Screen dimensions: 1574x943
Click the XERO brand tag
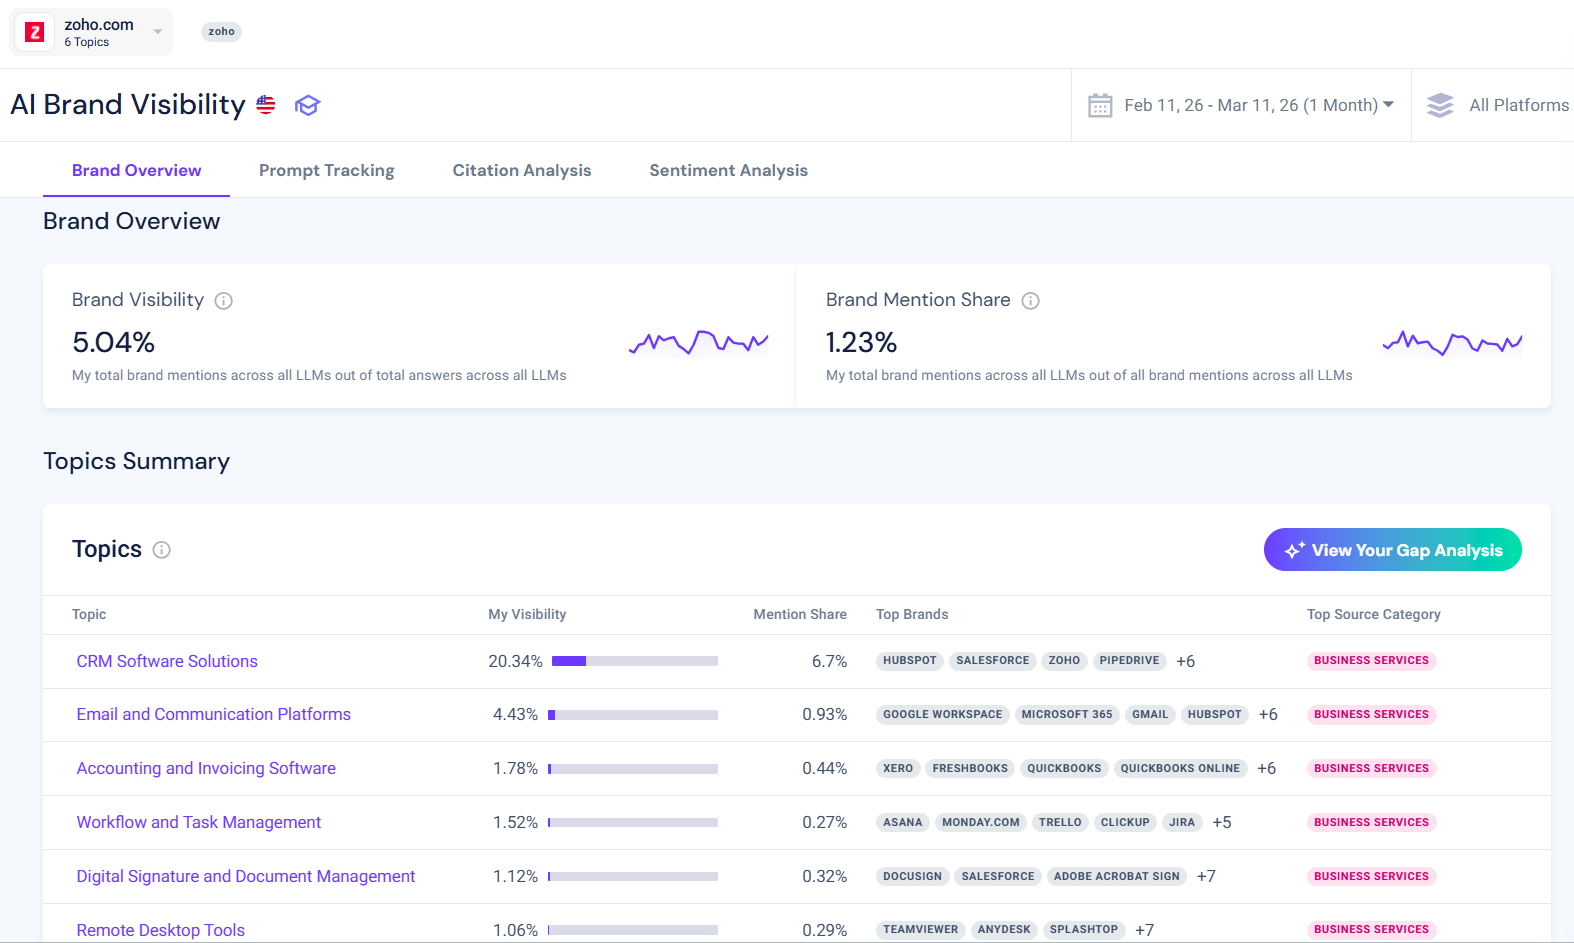point(898,768)
